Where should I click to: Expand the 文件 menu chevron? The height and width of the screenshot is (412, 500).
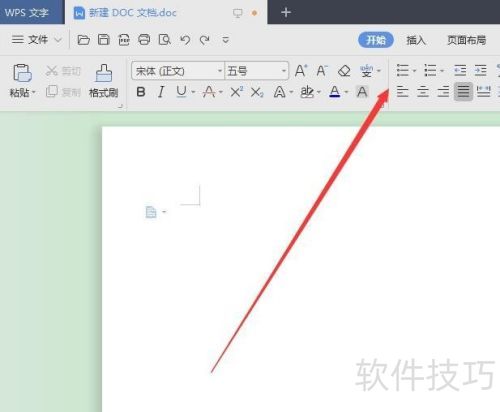tap(58, 40)
